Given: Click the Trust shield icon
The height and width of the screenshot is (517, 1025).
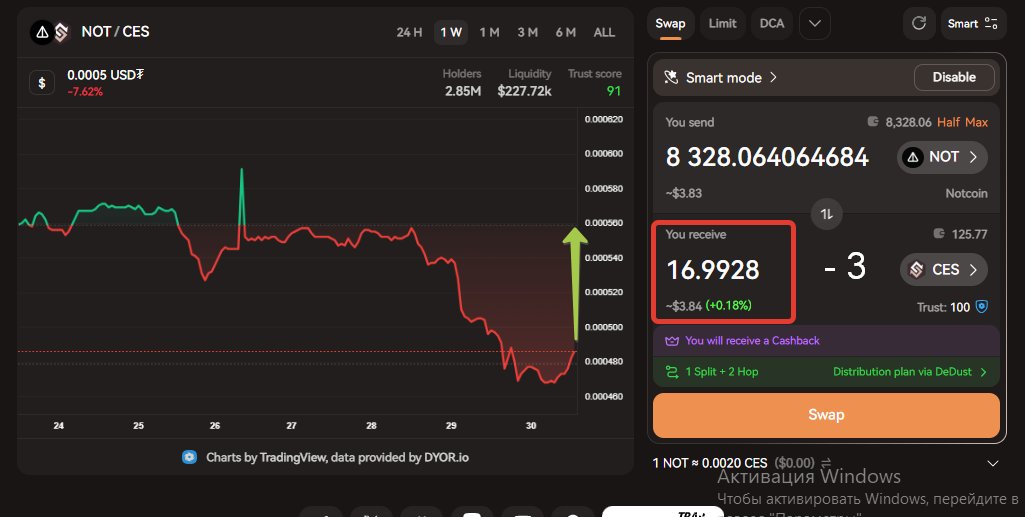Looking at the screenshot, I should click(981, 307).
